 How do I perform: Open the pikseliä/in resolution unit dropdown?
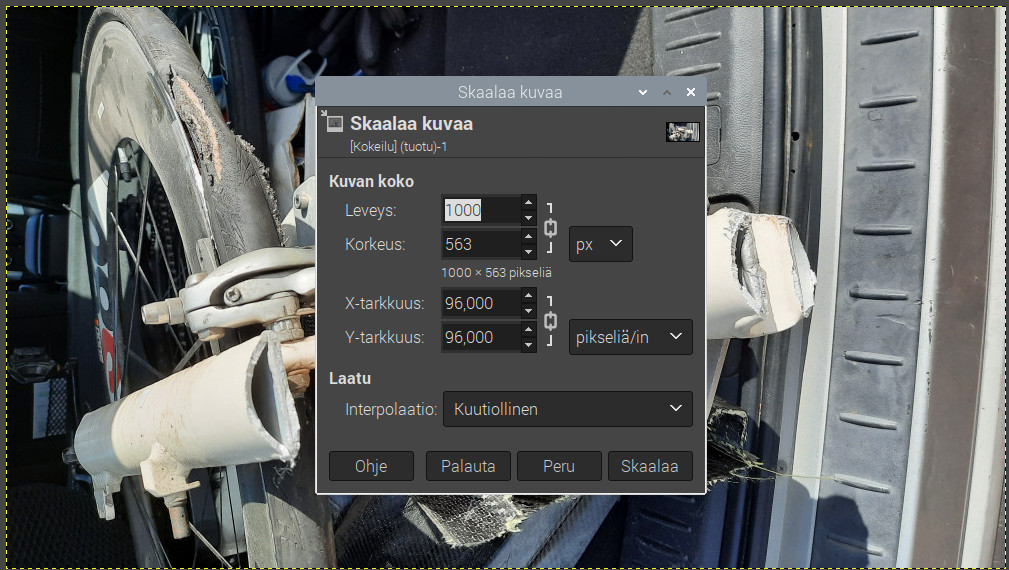[x=630, y=337]
